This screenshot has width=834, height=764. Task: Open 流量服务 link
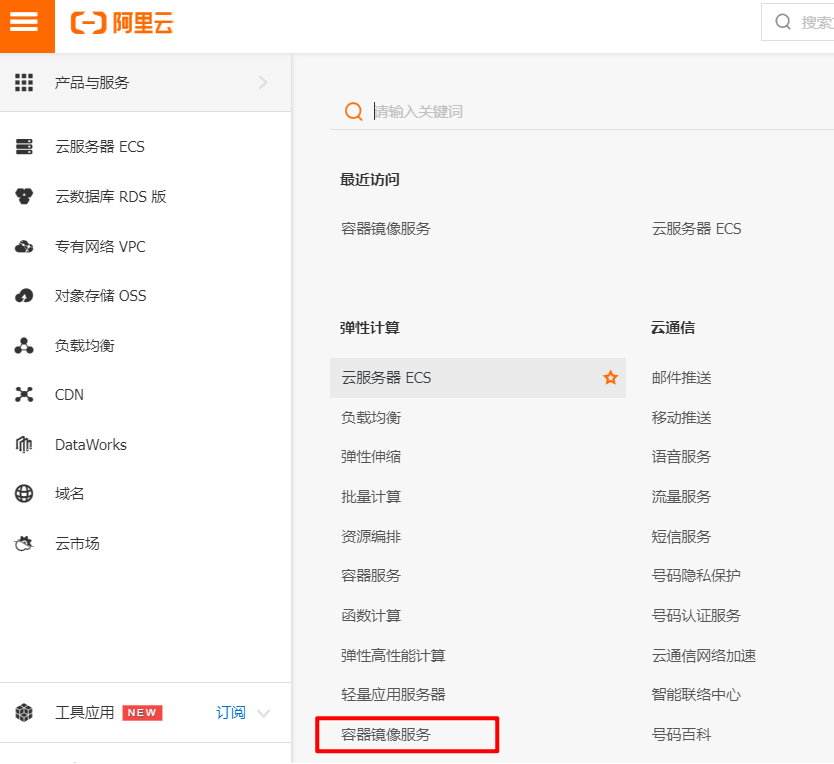(681, 496)
